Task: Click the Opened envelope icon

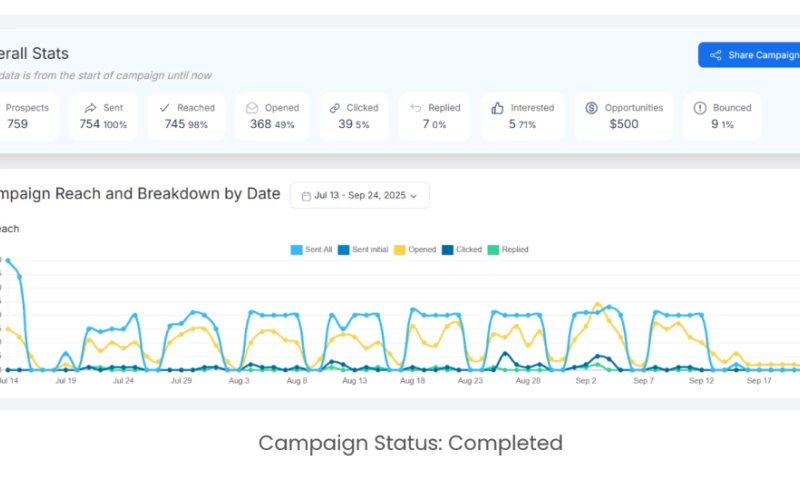Action: [x=252, y=108]
